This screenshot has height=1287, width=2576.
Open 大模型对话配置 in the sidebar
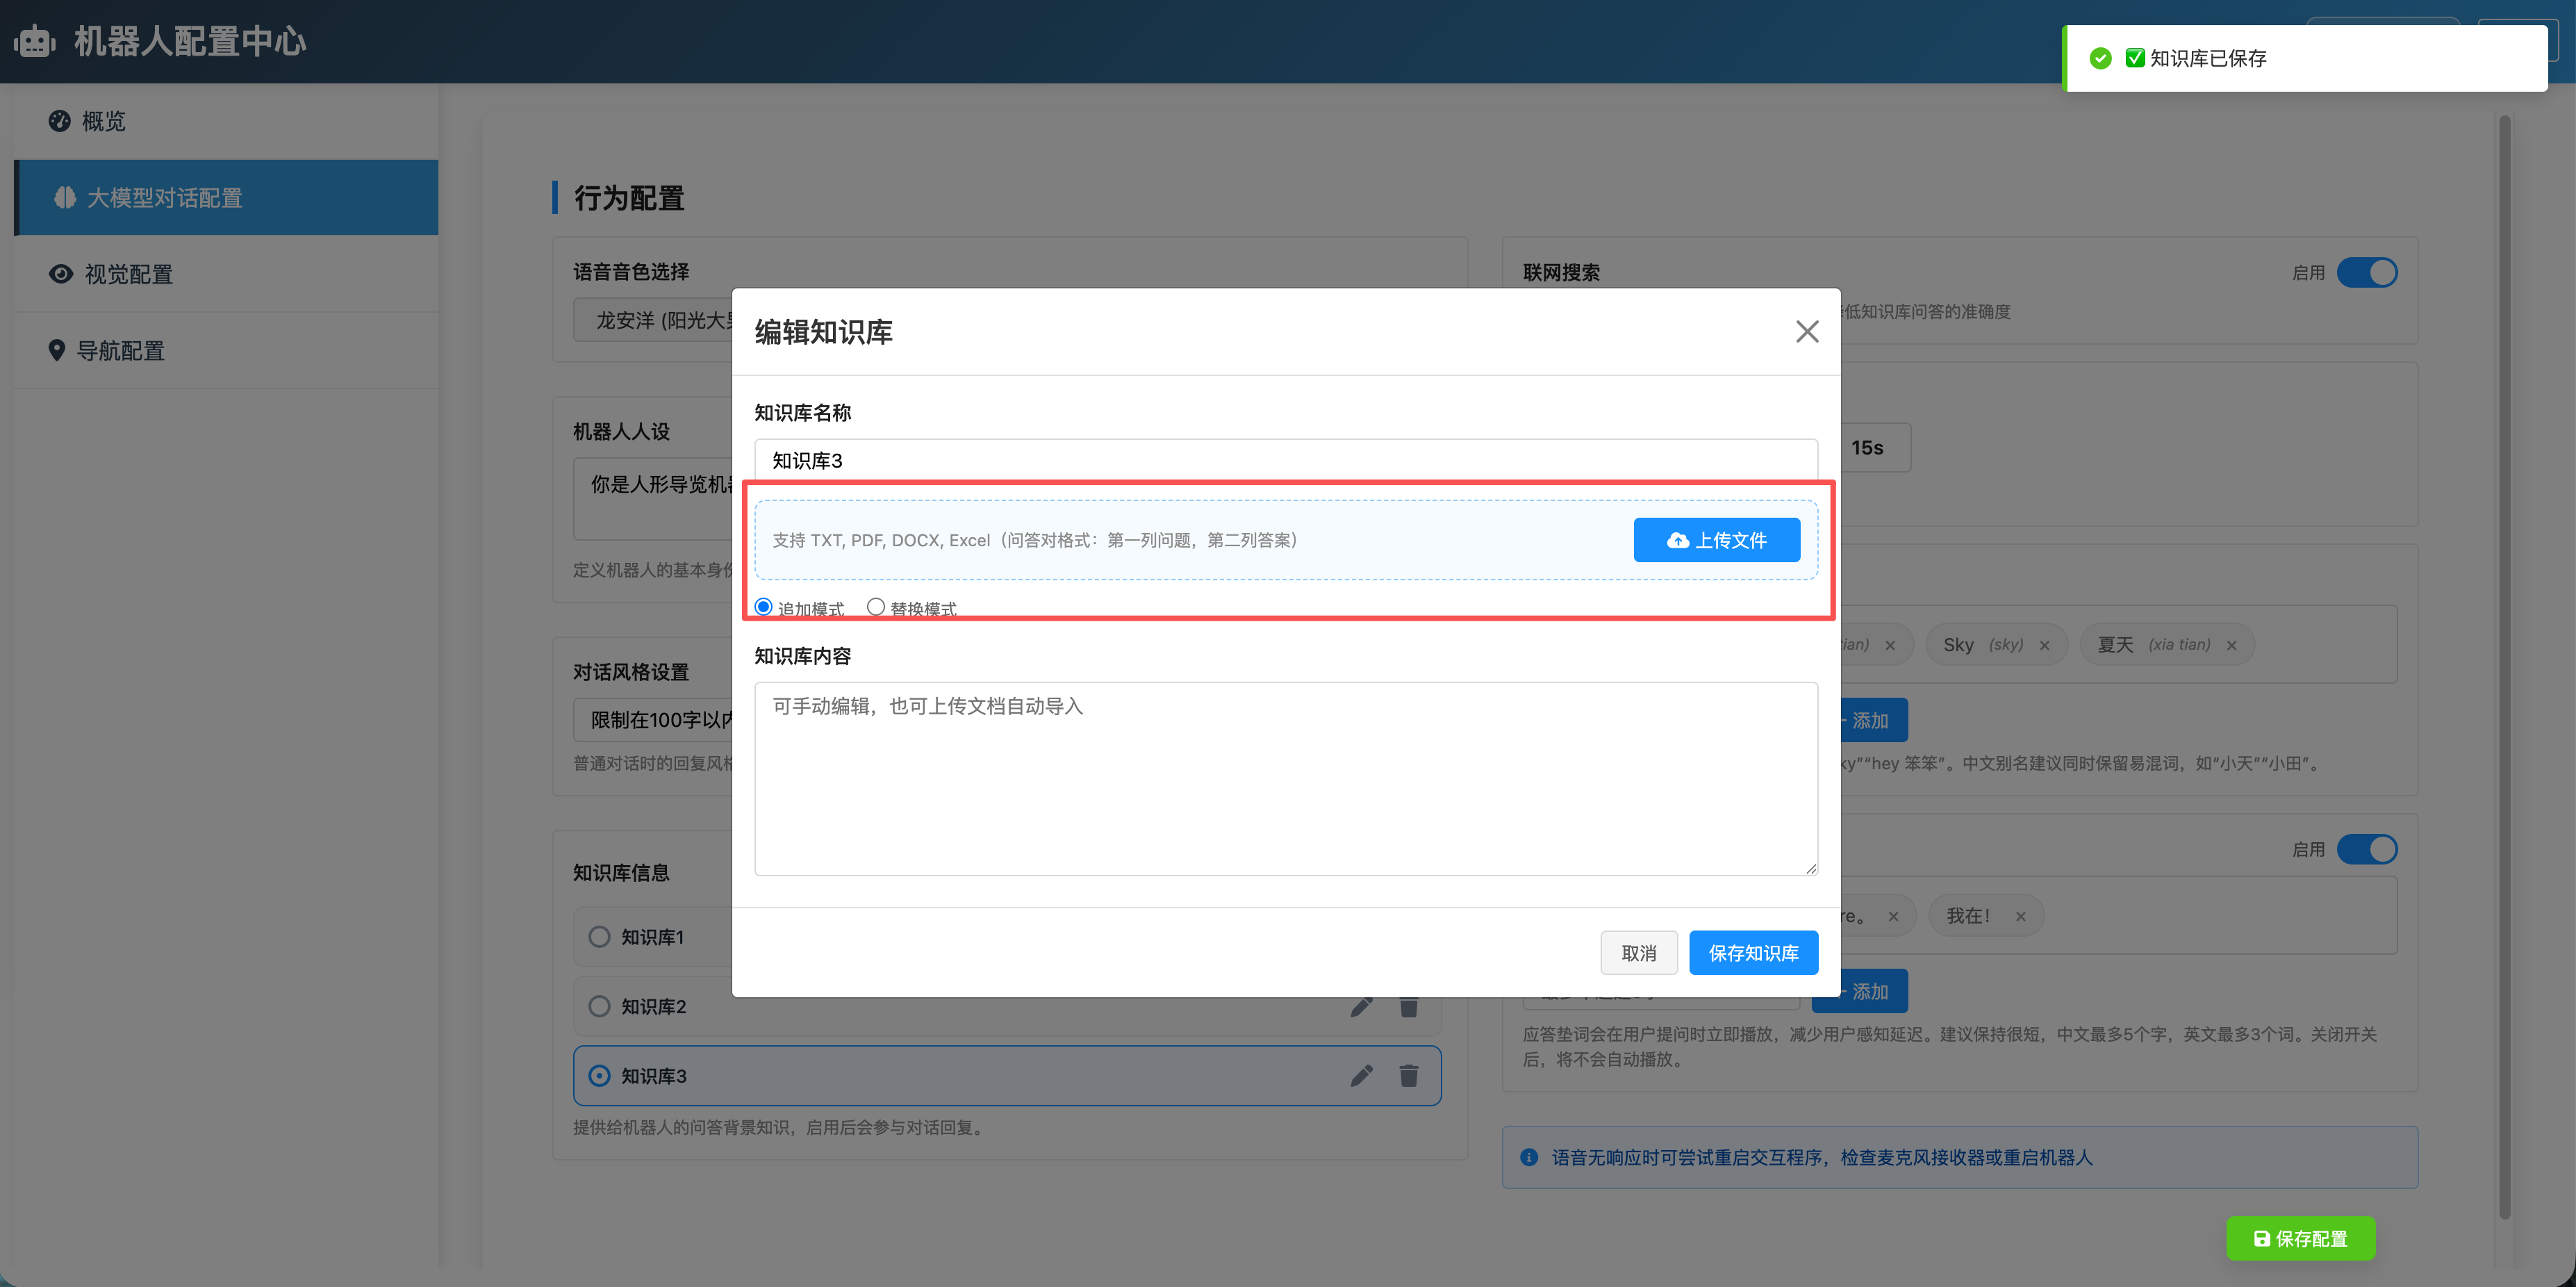(226, 197)
